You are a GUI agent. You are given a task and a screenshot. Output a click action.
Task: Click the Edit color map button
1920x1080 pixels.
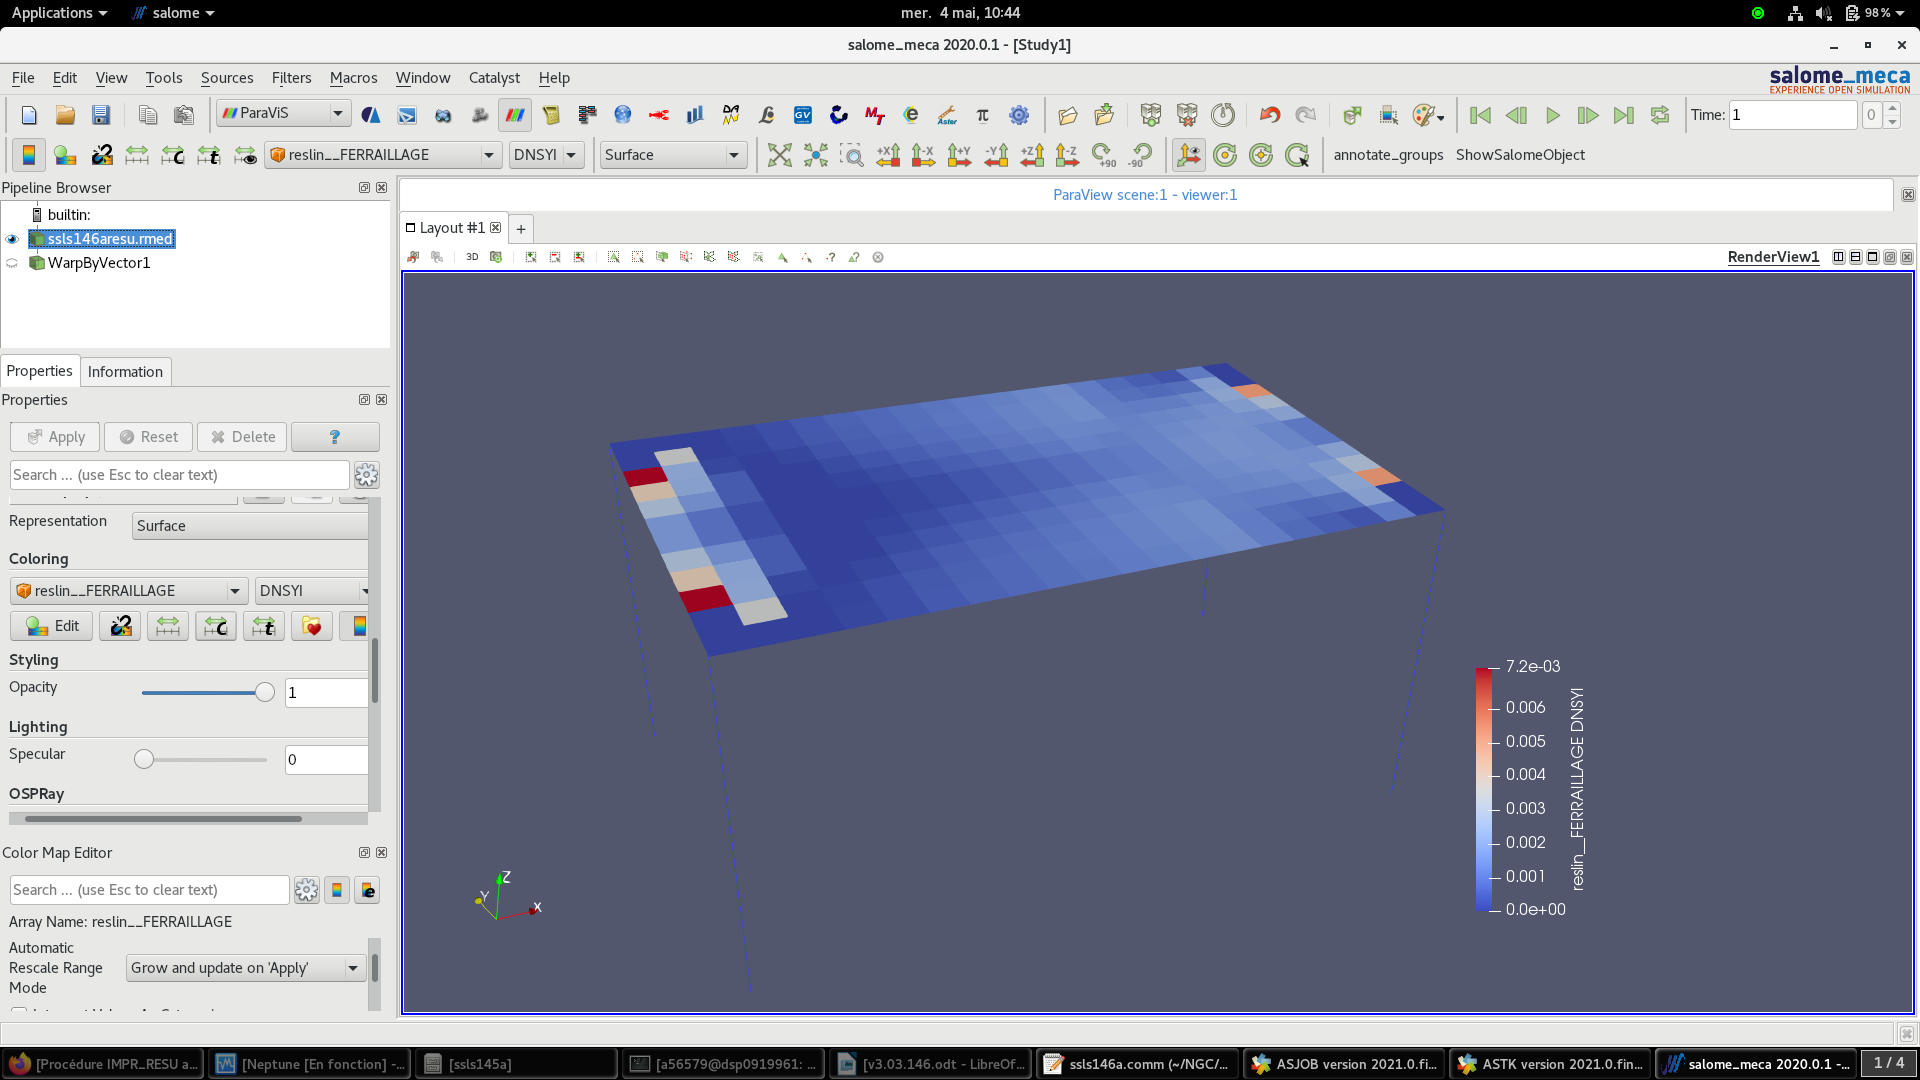tap(52, 626)
